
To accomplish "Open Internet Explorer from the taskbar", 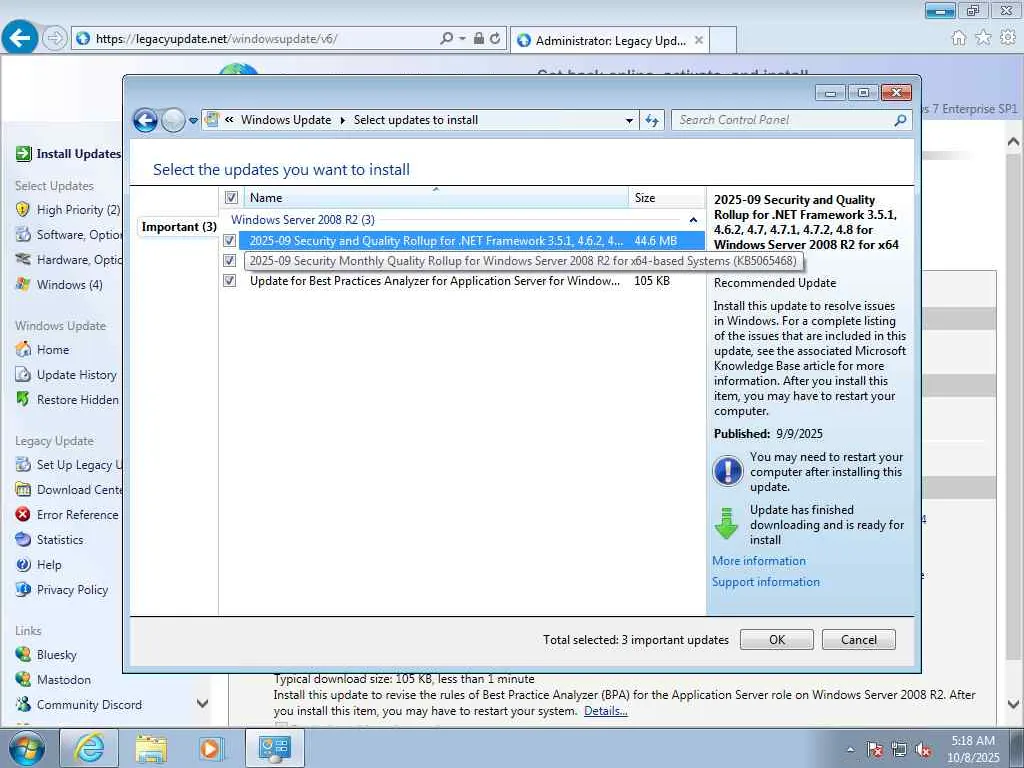I will (89, 748).
